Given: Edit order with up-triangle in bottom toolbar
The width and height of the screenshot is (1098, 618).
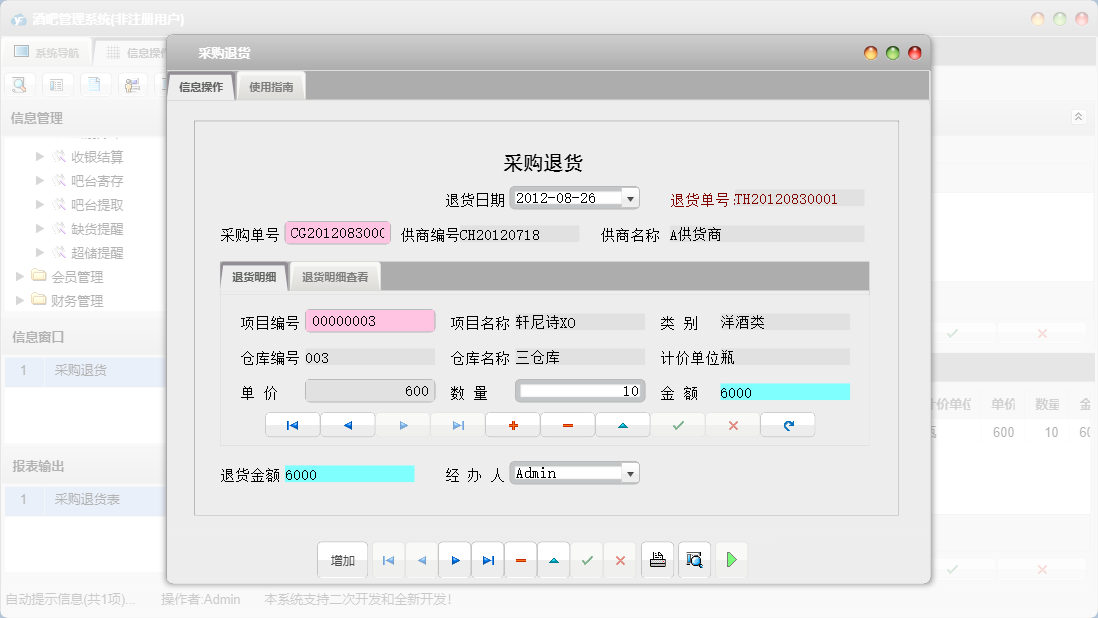Looking at the screenshot, I should (x=554, y=560).
